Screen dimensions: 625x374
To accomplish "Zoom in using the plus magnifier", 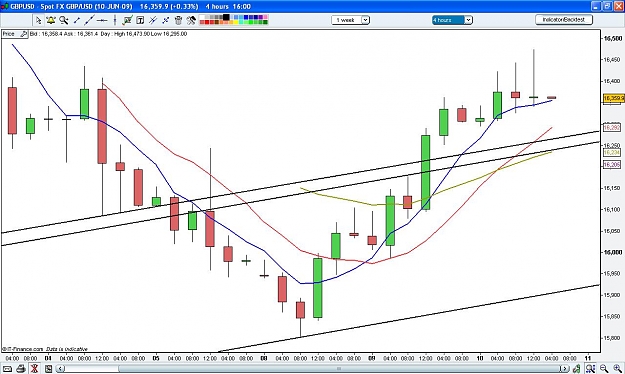I will point(617,369).
